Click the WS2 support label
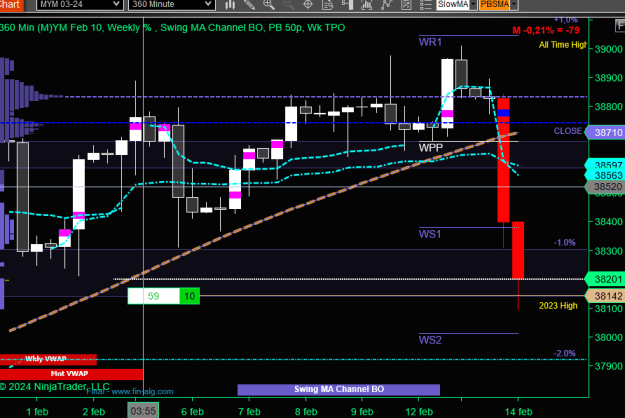625x418 pixels. (430, 340)
